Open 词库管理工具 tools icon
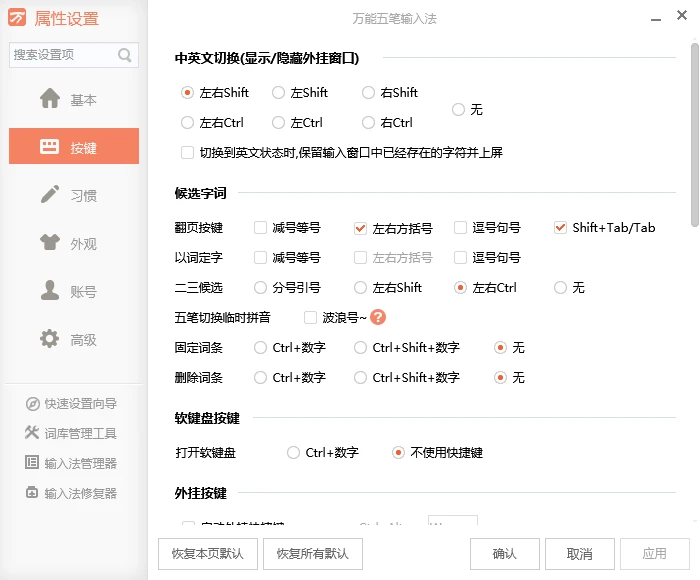Image resolution: width=700 pixels, height=580 pixels. (33, 434)
